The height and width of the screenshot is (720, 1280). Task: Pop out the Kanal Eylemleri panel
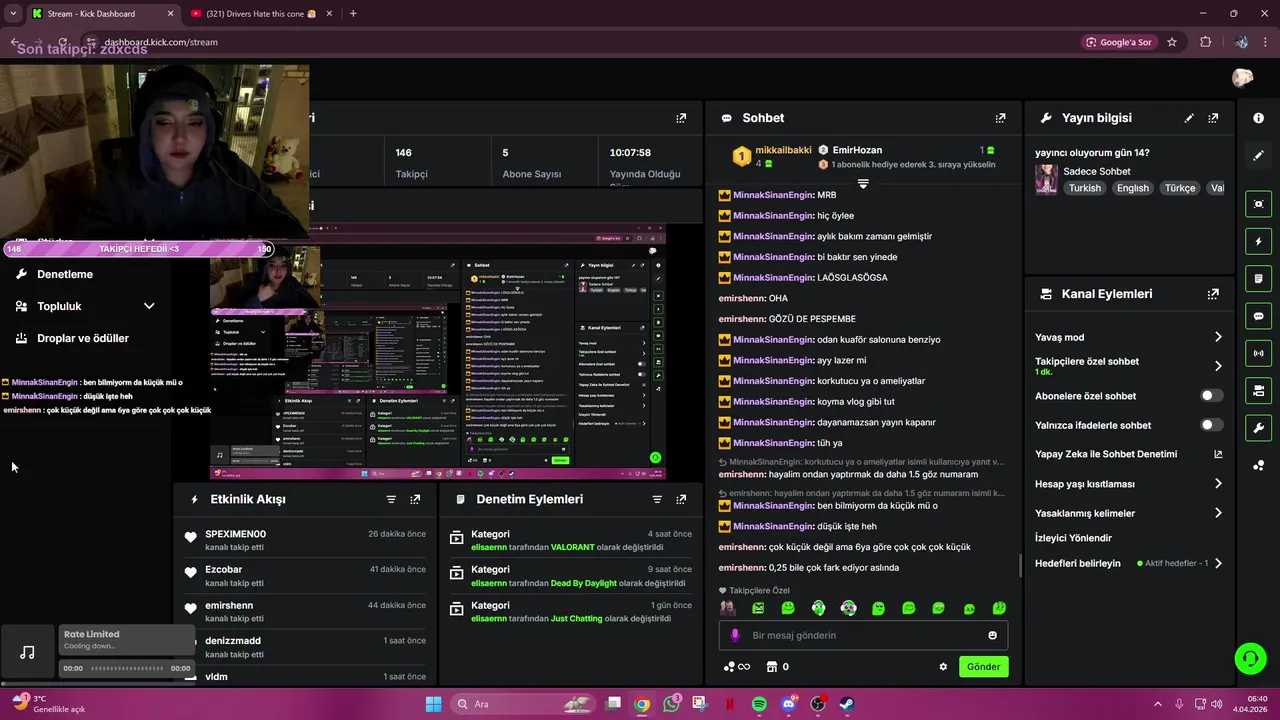1213,294
